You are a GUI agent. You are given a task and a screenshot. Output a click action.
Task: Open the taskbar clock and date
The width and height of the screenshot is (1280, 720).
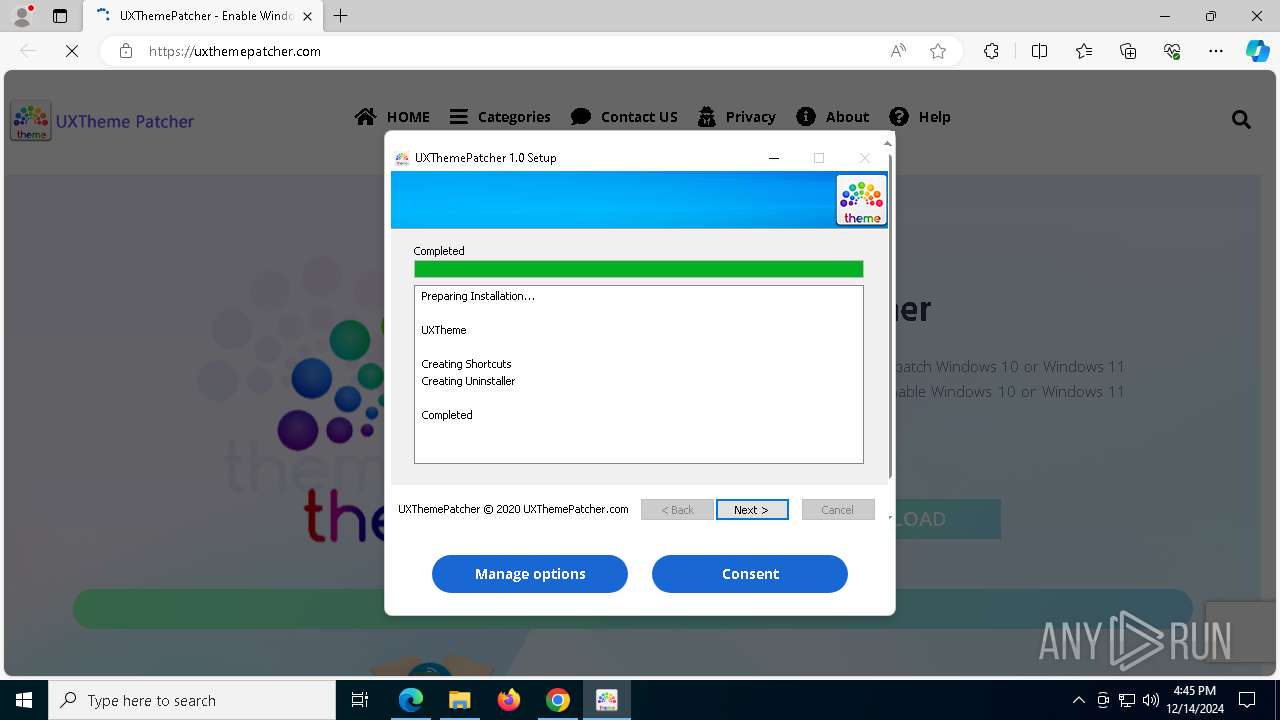(1194, 700)
